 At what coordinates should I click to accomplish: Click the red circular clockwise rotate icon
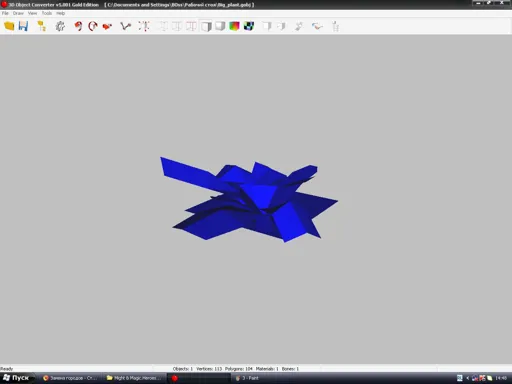[x=92, y=26]
